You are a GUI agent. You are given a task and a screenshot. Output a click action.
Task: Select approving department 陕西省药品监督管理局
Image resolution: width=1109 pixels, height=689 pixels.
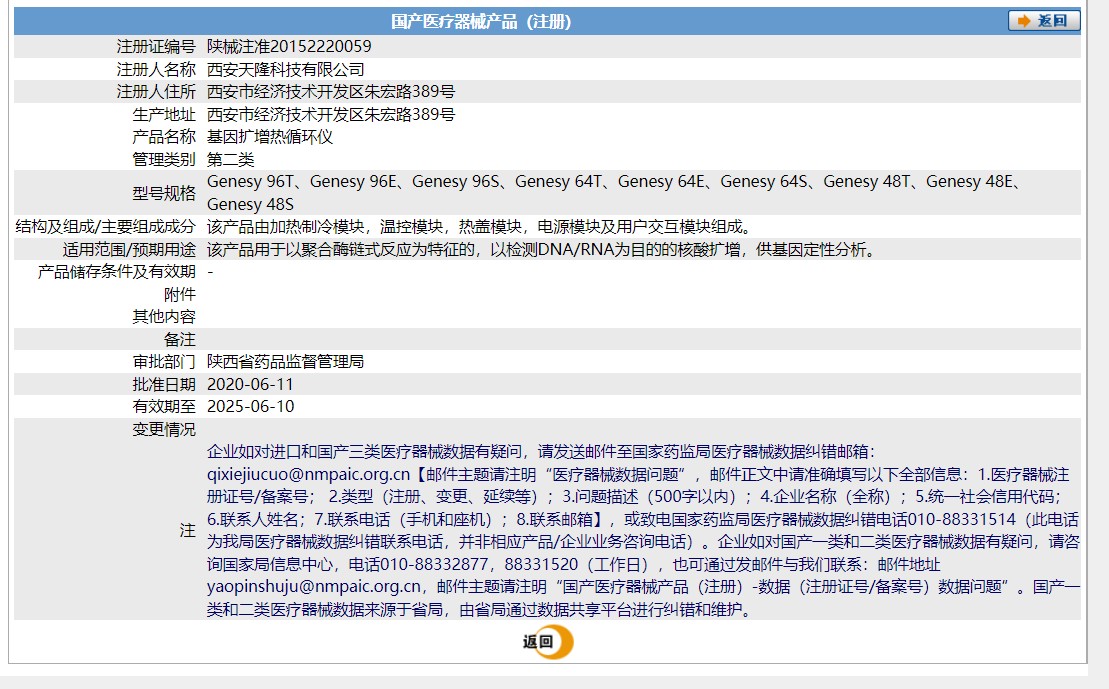pos(285,362)
